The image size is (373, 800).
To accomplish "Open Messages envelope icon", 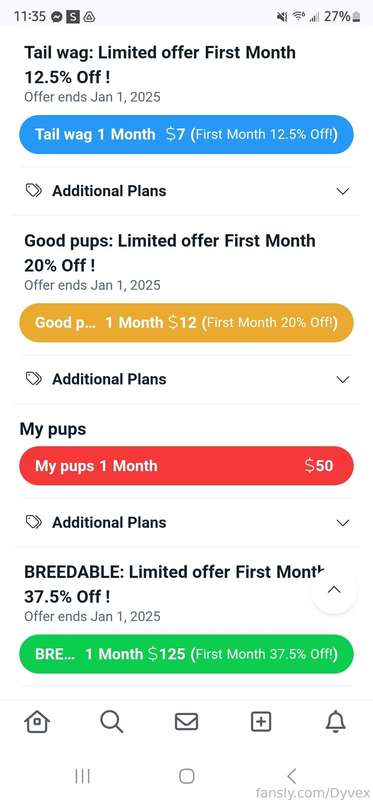I will coord(186,722).
